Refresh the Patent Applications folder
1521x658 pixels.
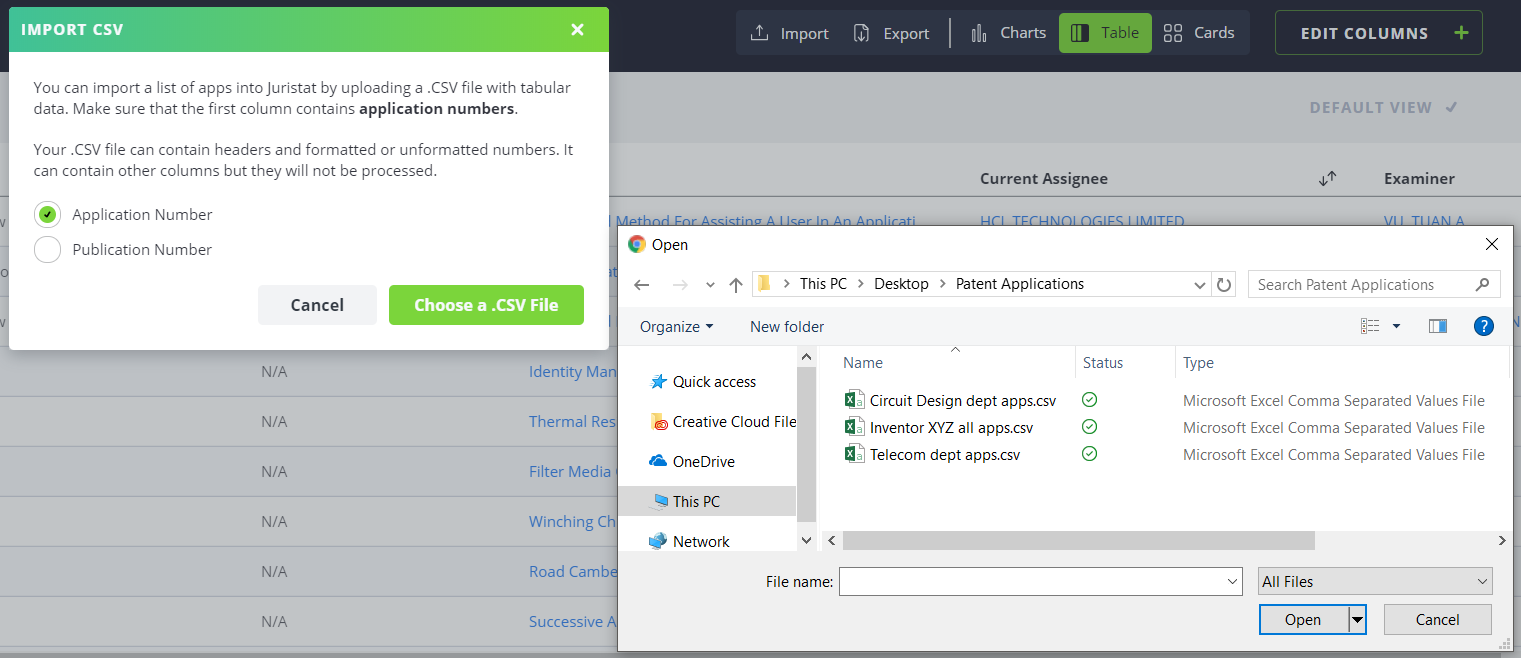pyautogui.click(x=1224, y=285)
